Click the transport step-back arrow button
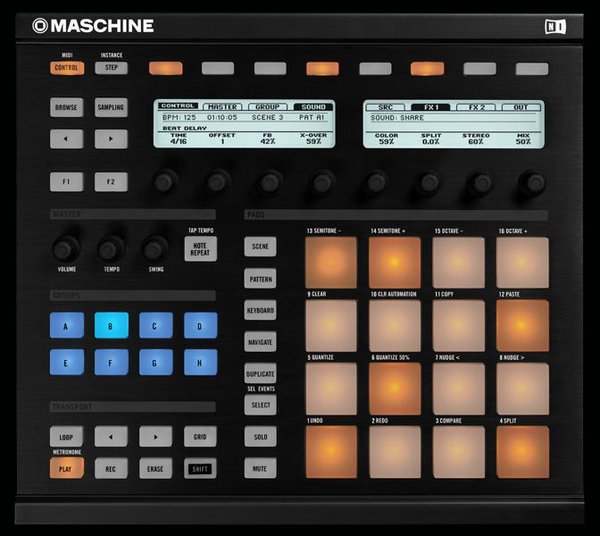The height and width of the screenshot is (536, 600). pyautogui.click(x=111, y=437)
